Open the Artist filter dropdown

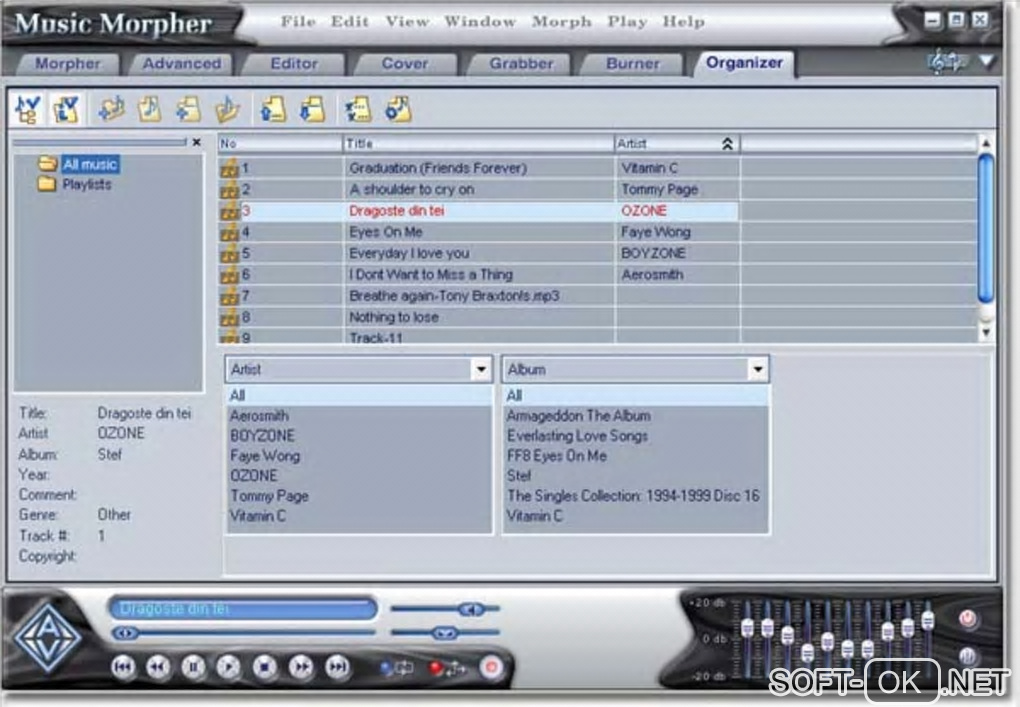481,369
